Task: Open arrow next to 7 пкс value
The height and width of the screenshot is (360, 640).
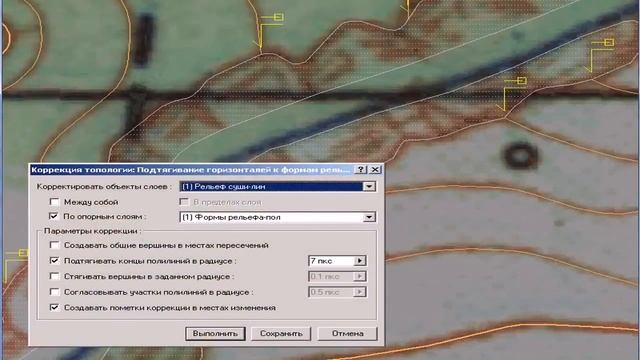Action: (360, 261)
